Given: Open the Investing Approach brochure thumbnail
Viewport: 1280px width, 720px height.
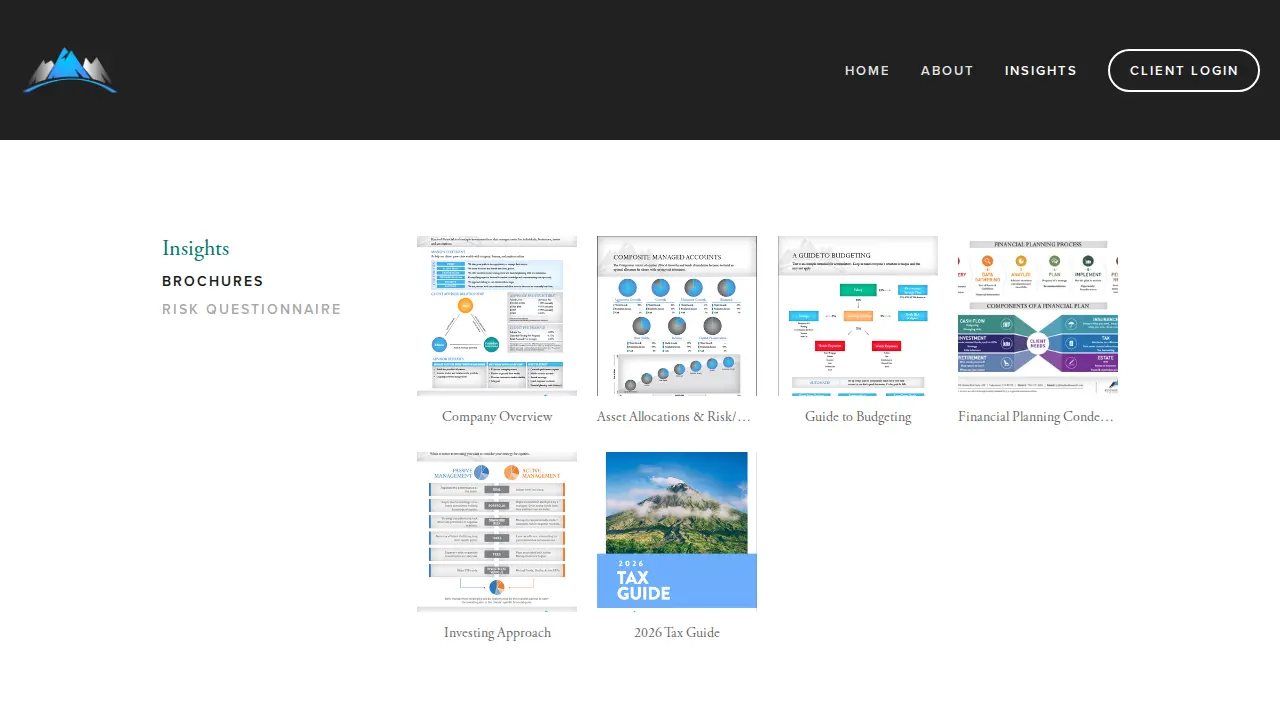Looking at the screenshot, I should [x=497, y=532].
